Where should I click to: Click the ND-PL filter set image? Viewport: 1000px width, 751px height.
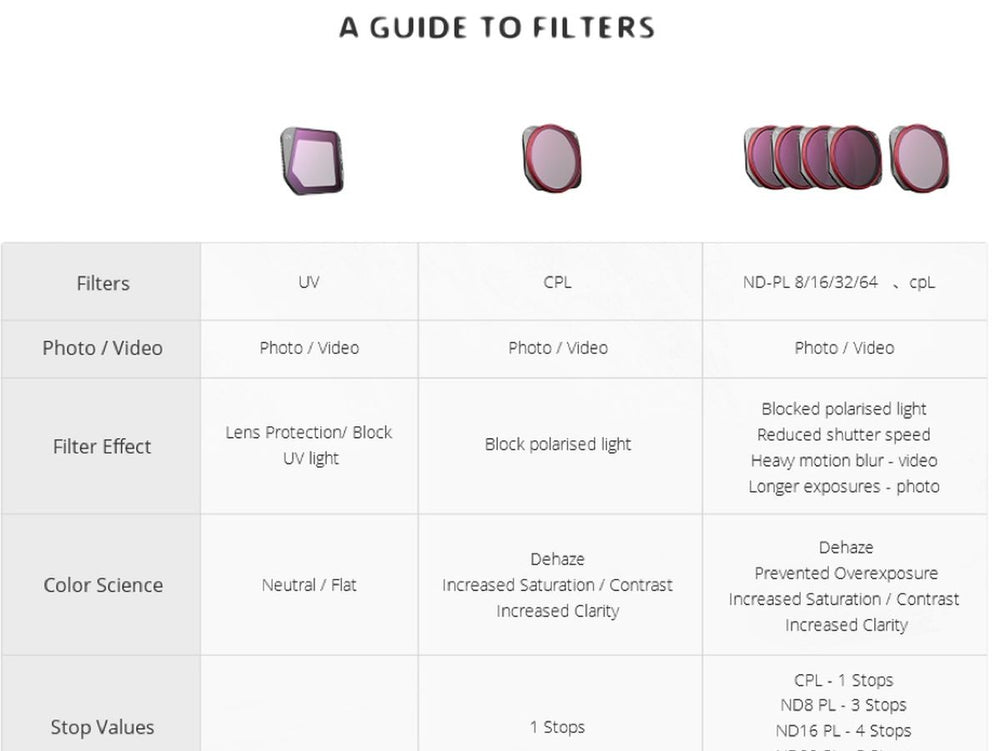click(813, 157)
